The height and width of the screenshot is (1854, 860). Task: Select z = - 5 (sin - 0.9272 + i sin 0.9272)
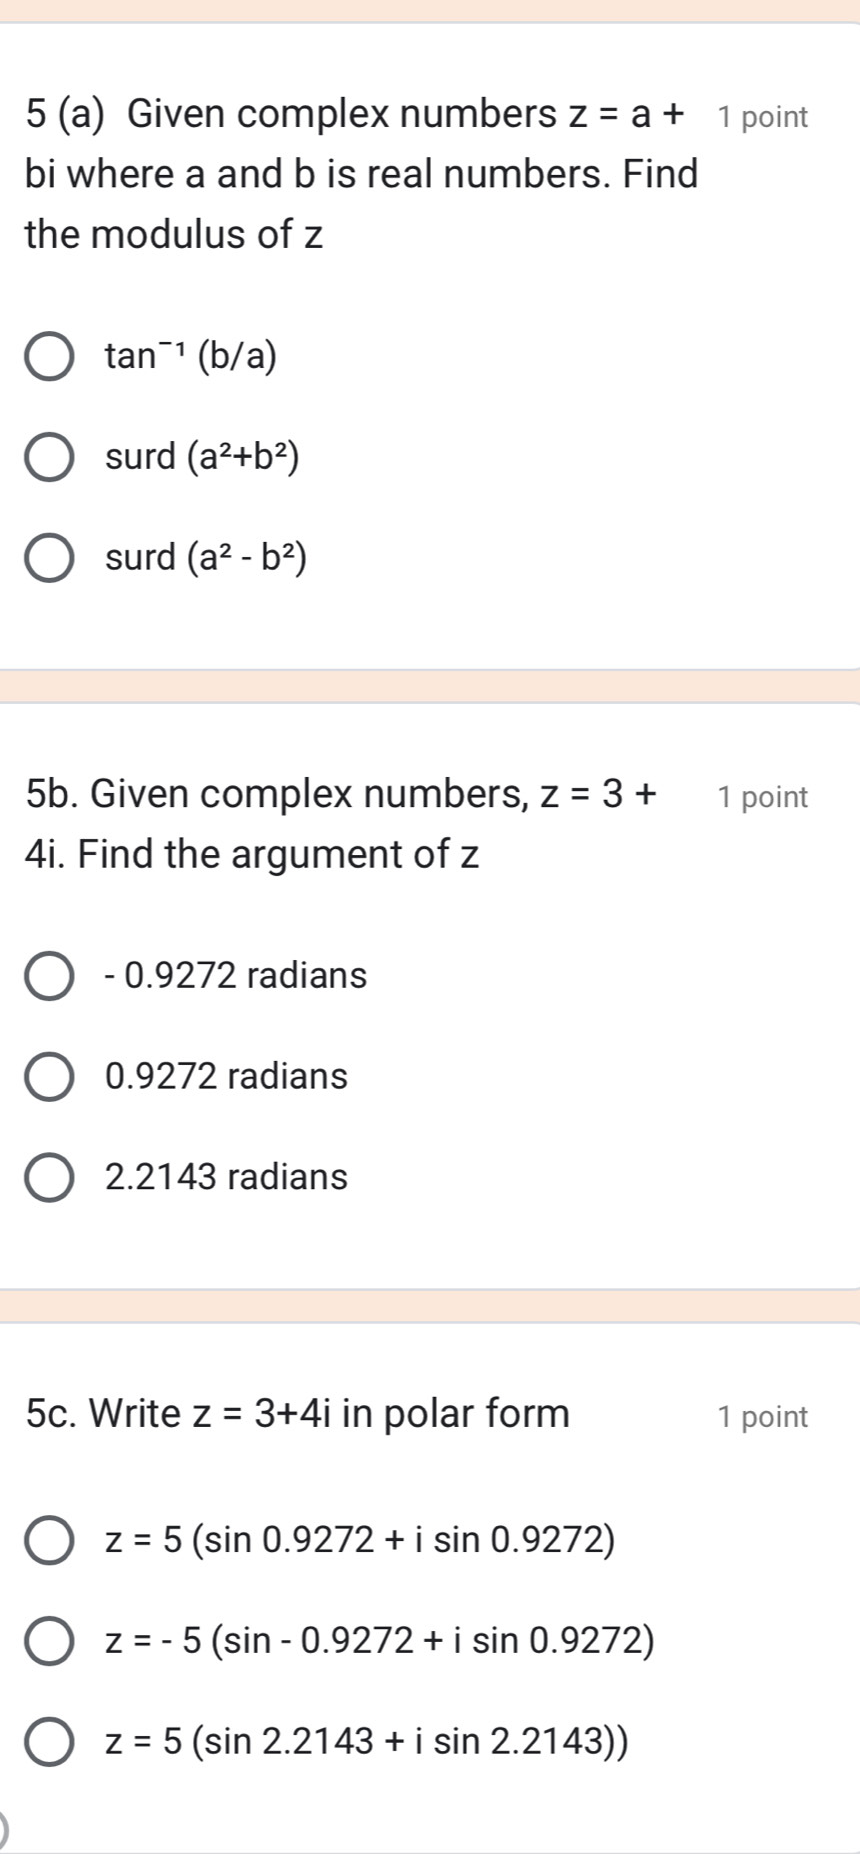tap(49, 1640)
